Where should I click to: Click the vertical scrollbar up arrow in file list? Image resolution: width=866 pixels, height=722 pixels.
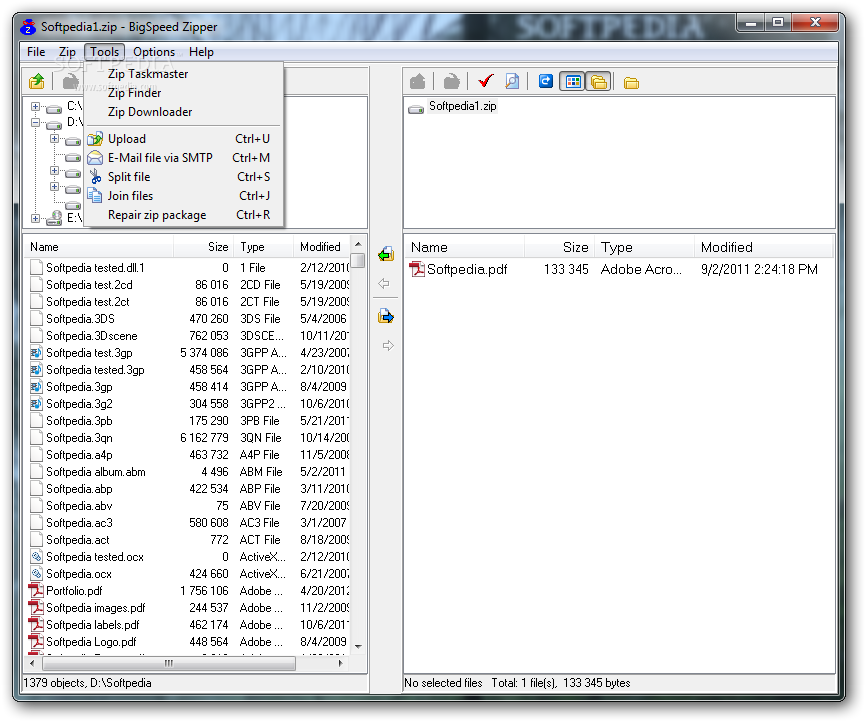point(358,244)
